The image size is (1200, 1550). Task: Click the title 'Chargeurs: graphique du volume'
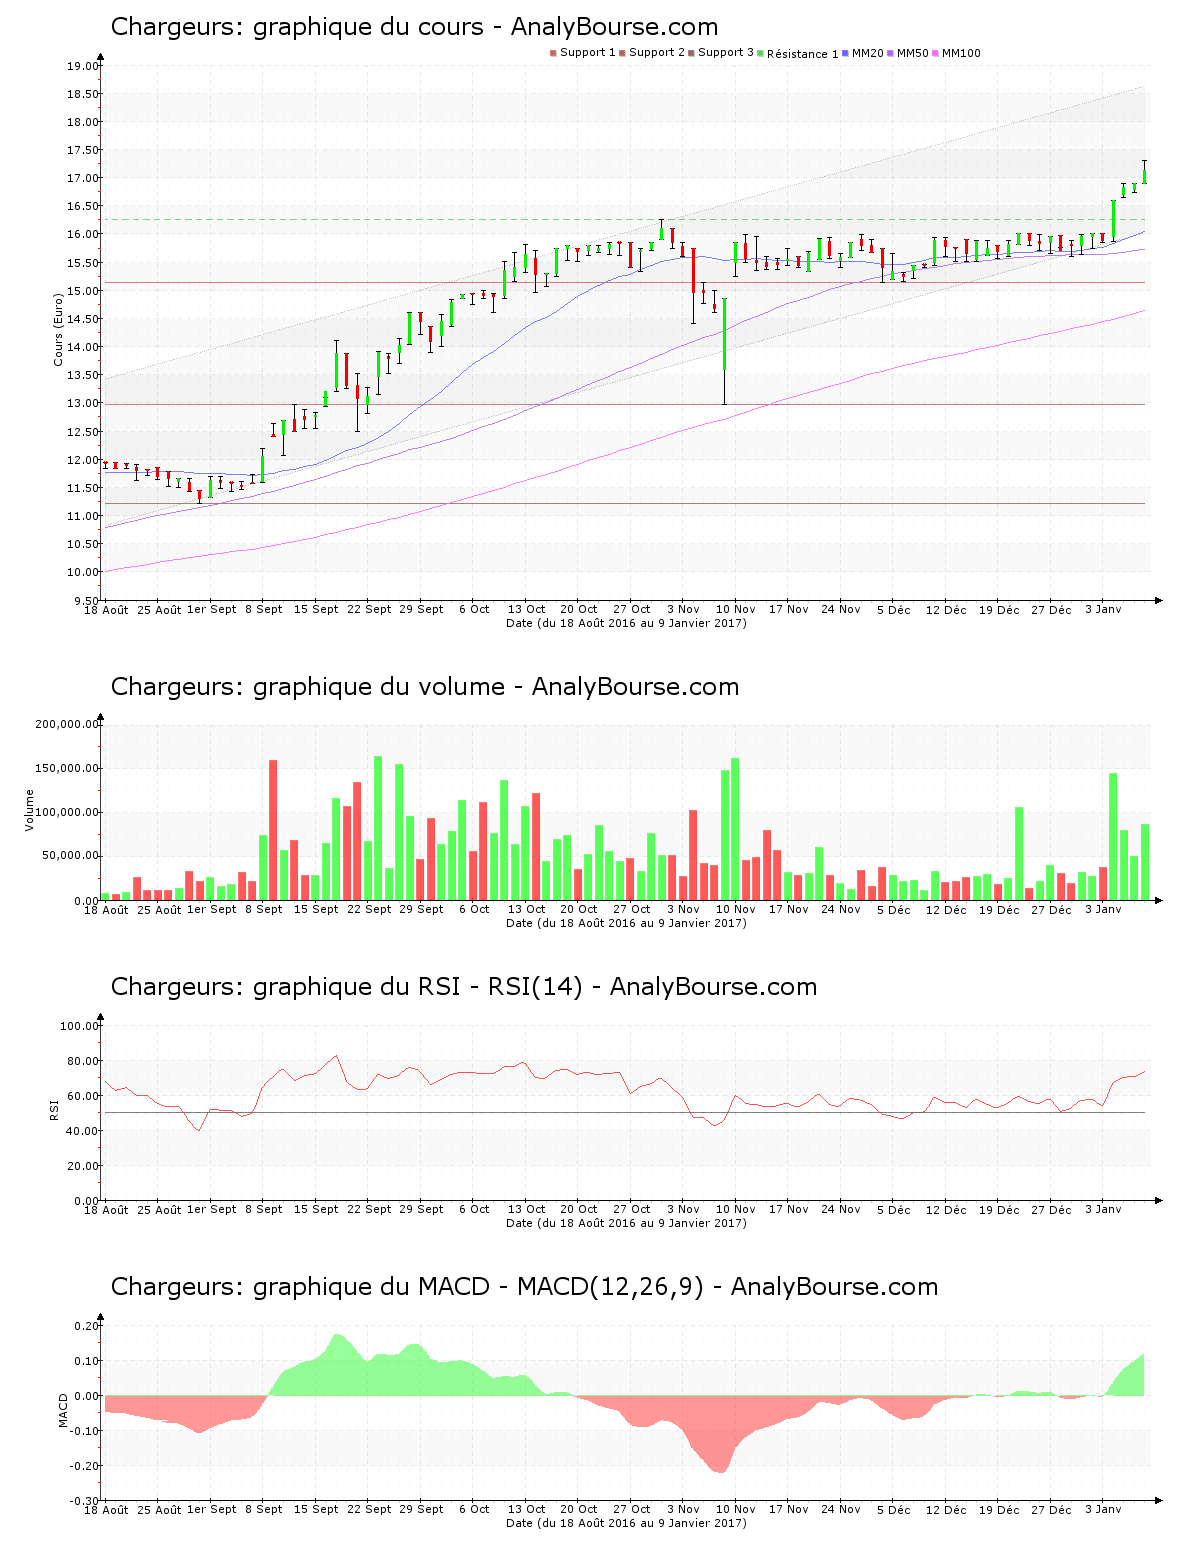308,687
